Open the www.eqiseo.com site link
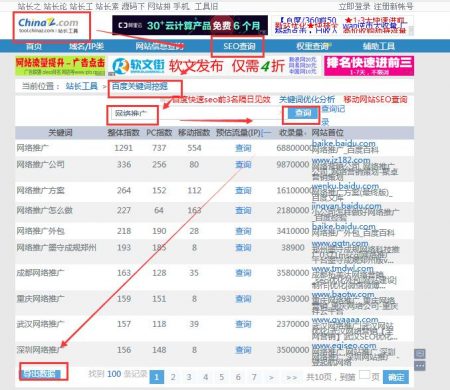 point(344,345)
